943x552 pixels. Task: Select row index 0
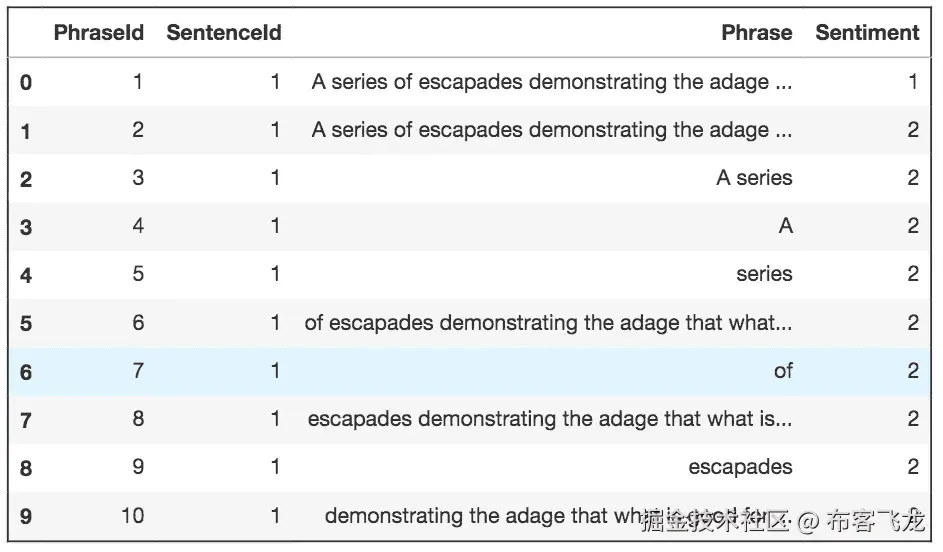pos(26,82)
